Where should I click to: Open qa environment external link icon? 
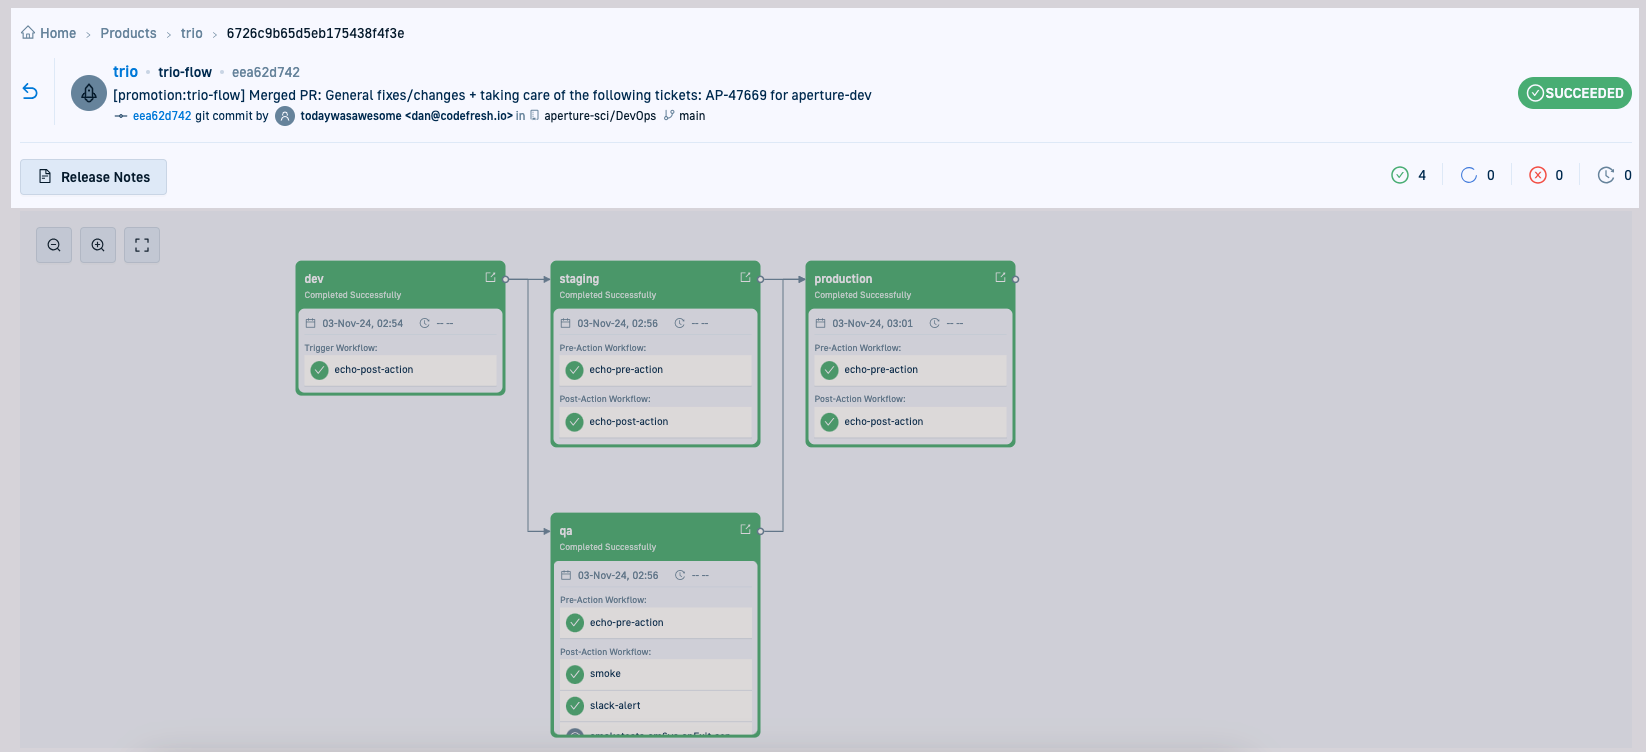(745, 529)
